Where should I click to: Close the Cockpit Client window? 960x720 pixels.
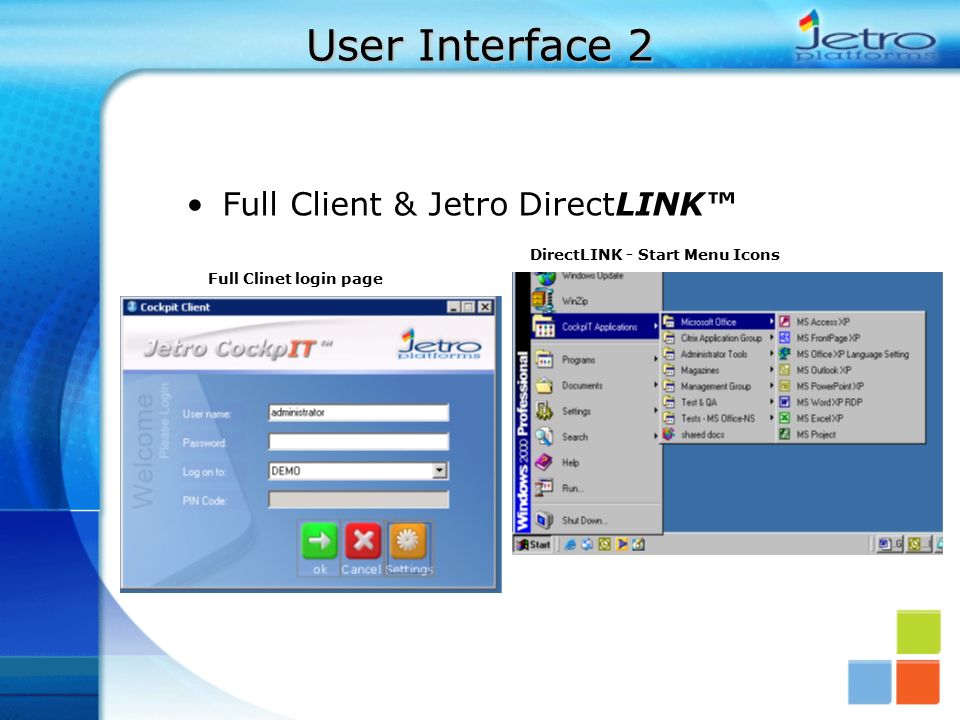pos(485,307)
